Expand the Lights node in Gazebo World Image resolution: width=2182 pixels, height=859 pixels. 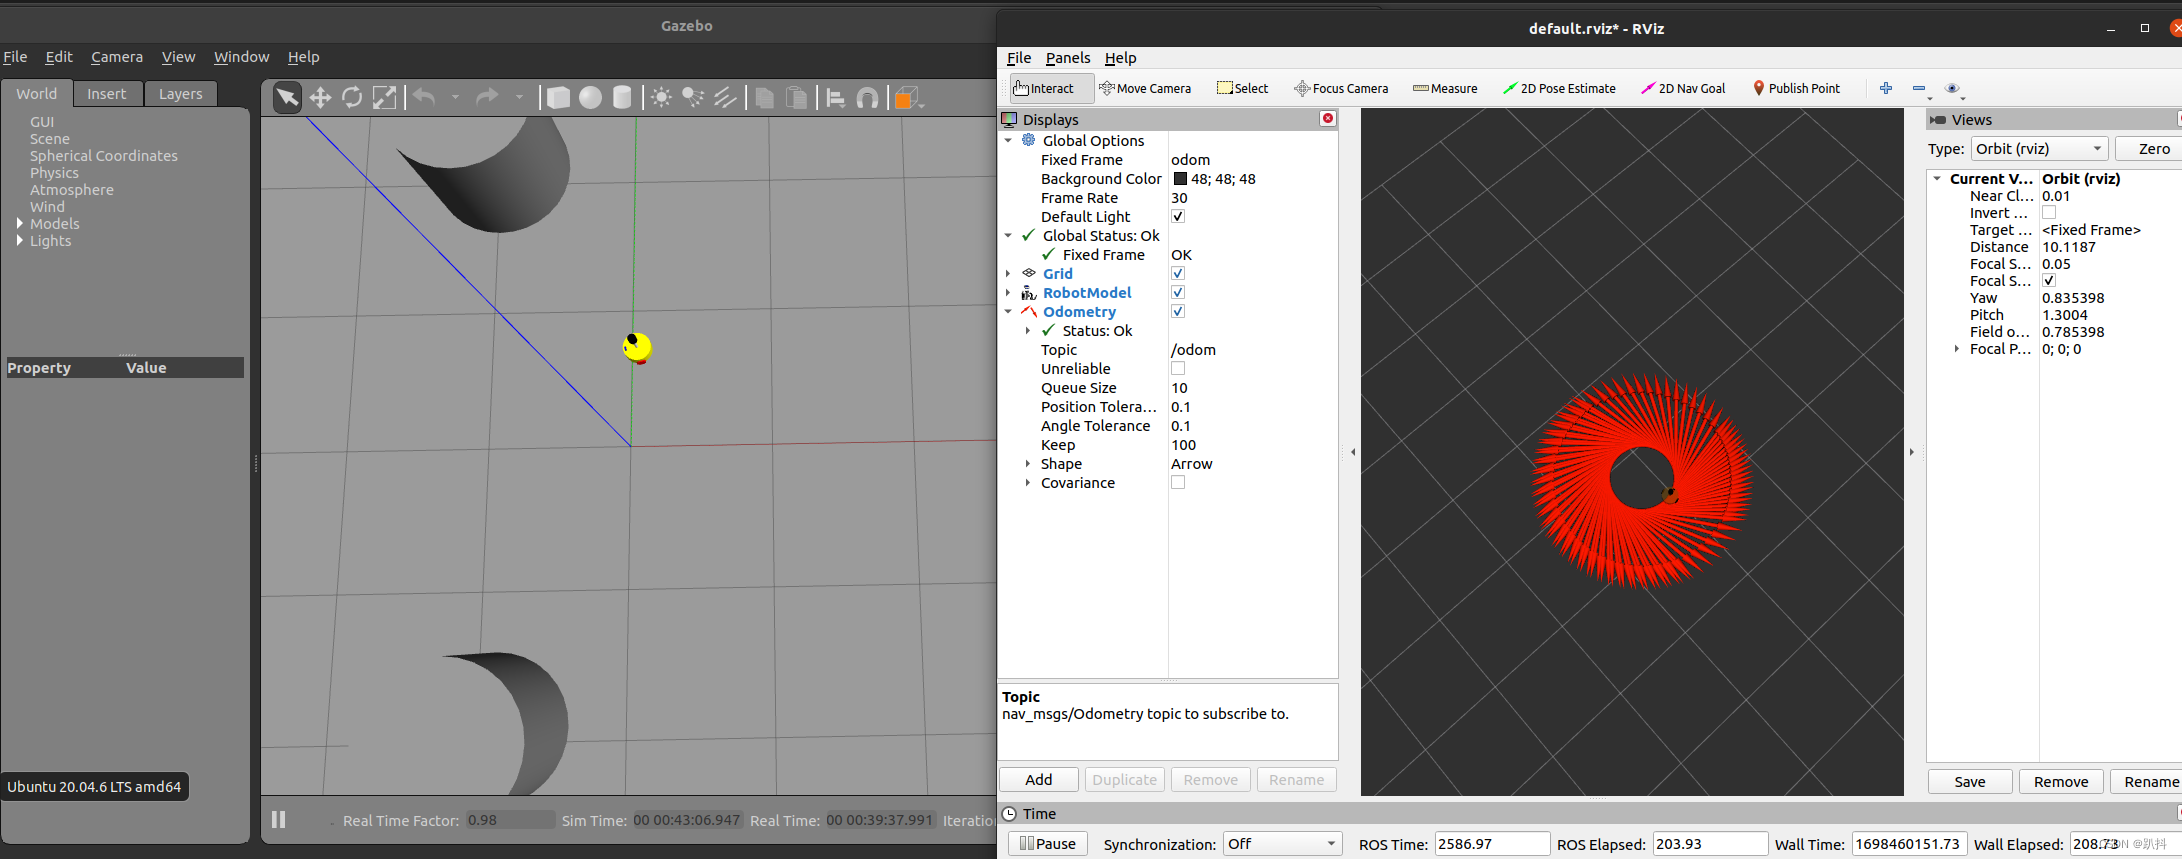pyautogui.click(x=20, y=240)
